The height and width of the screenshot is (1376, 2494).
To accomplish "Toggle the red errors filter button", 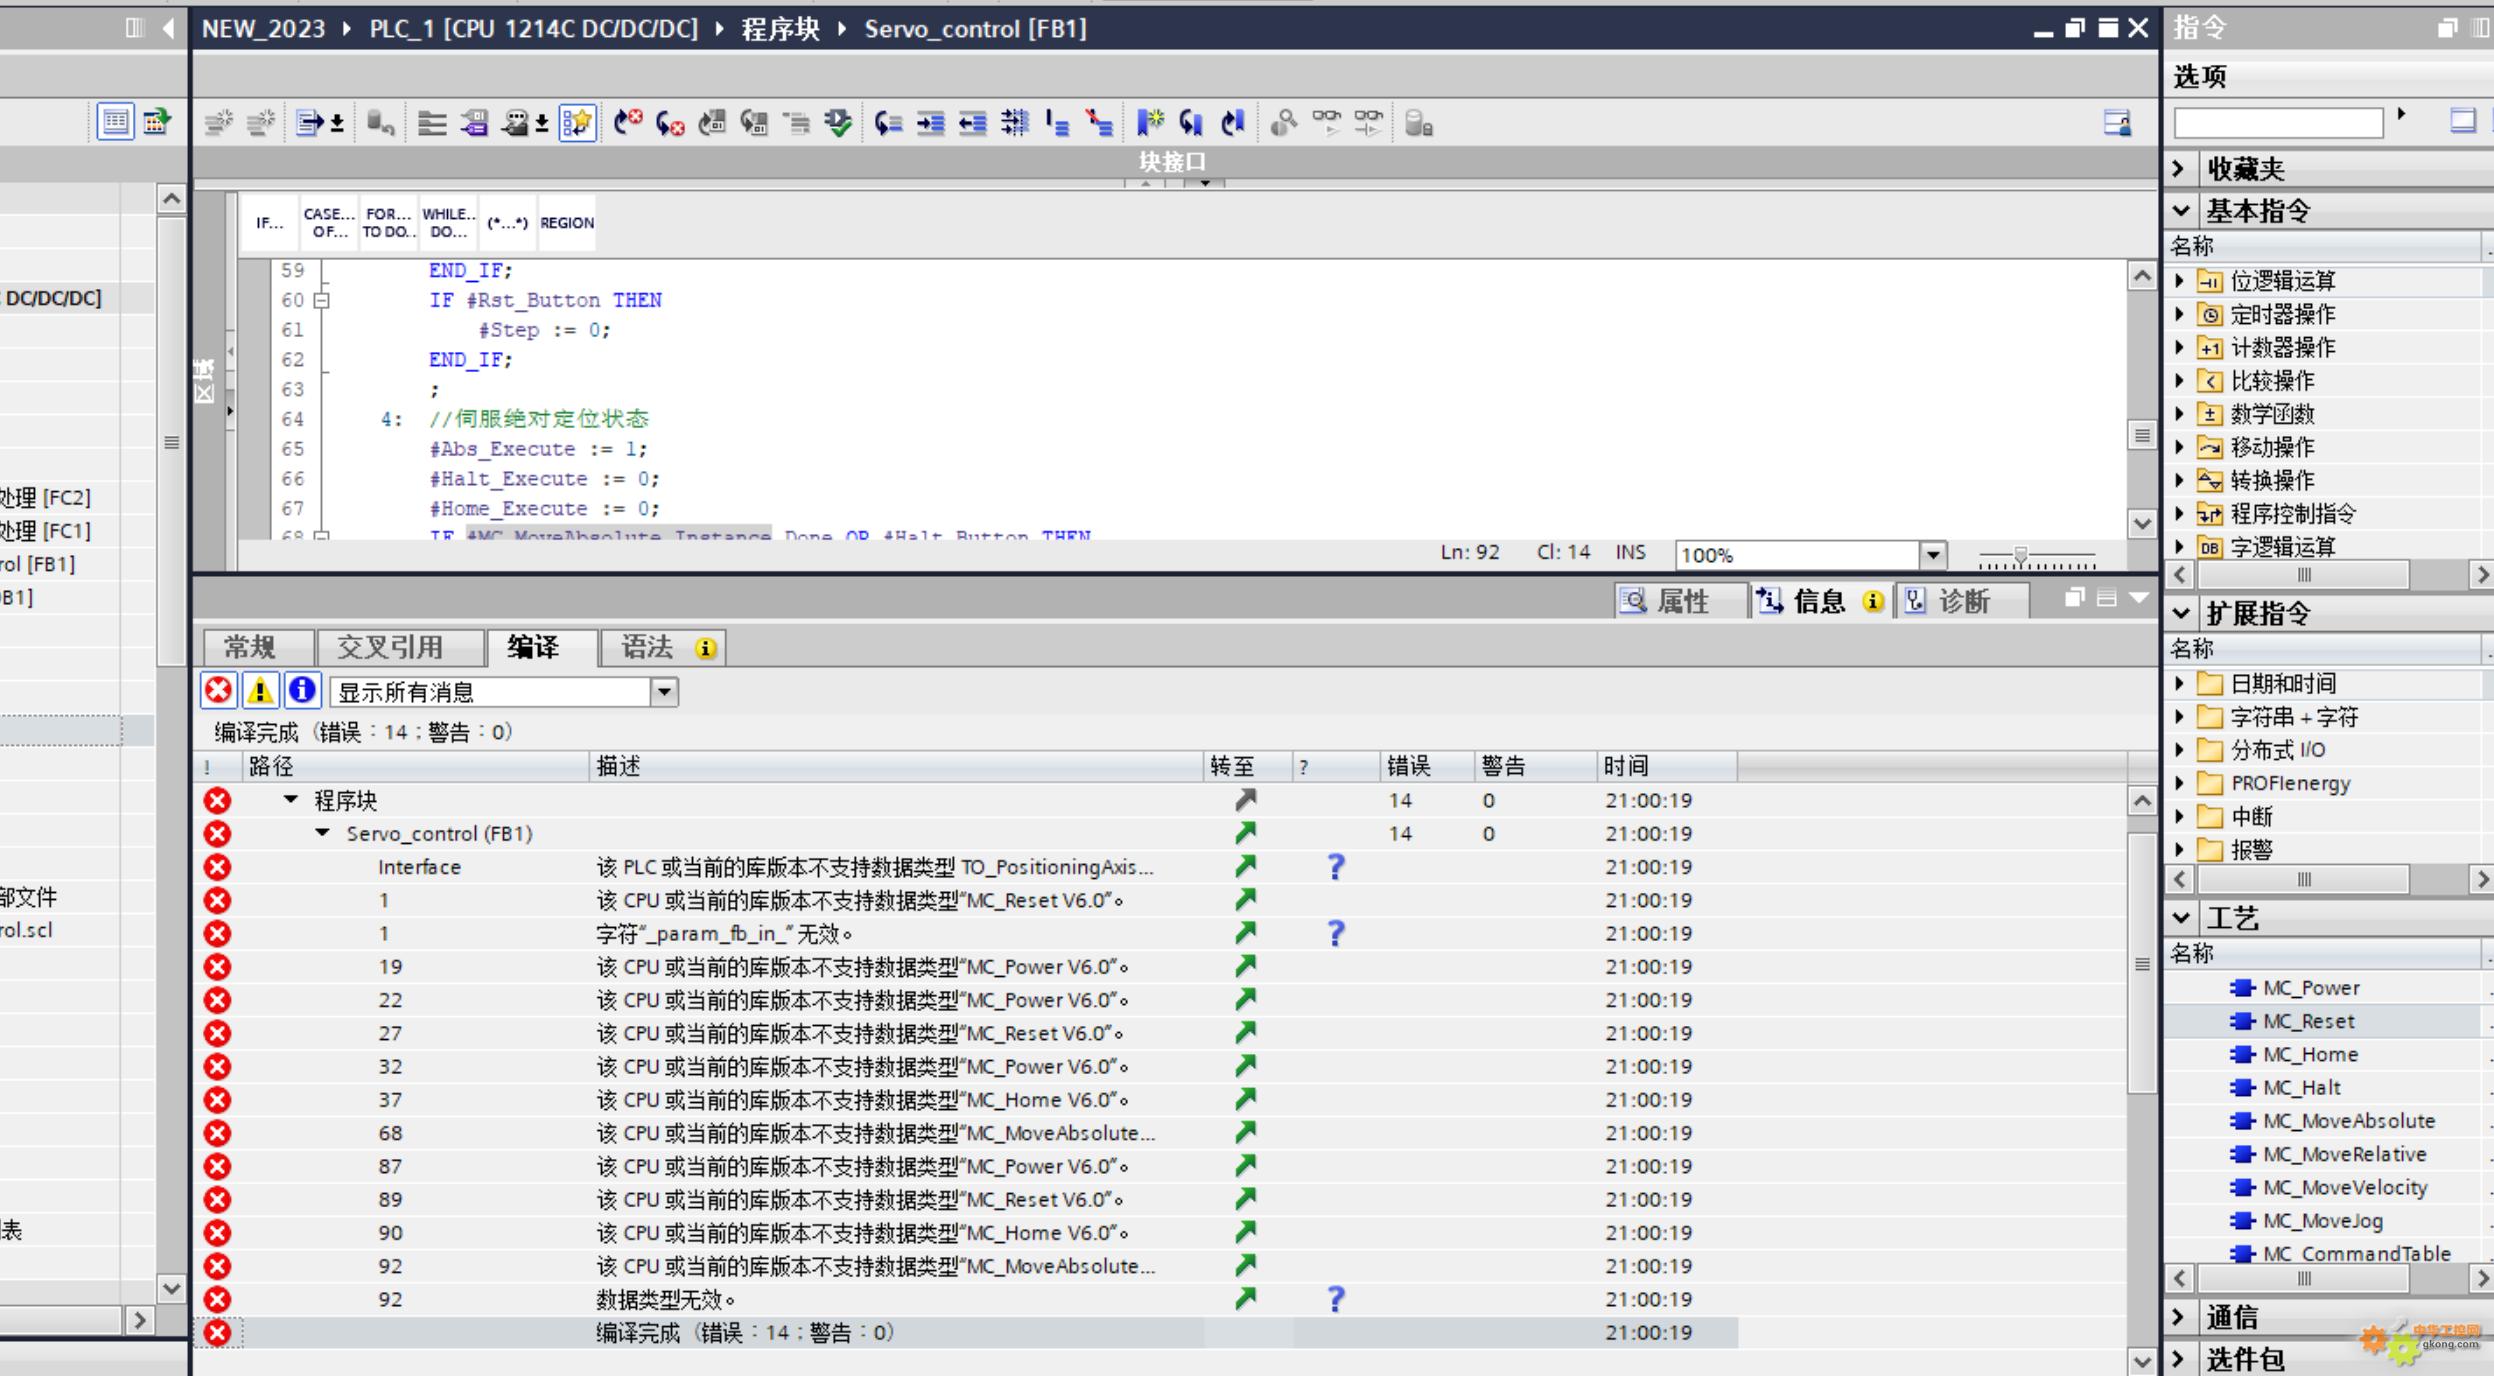I will [x=218, y=690].
